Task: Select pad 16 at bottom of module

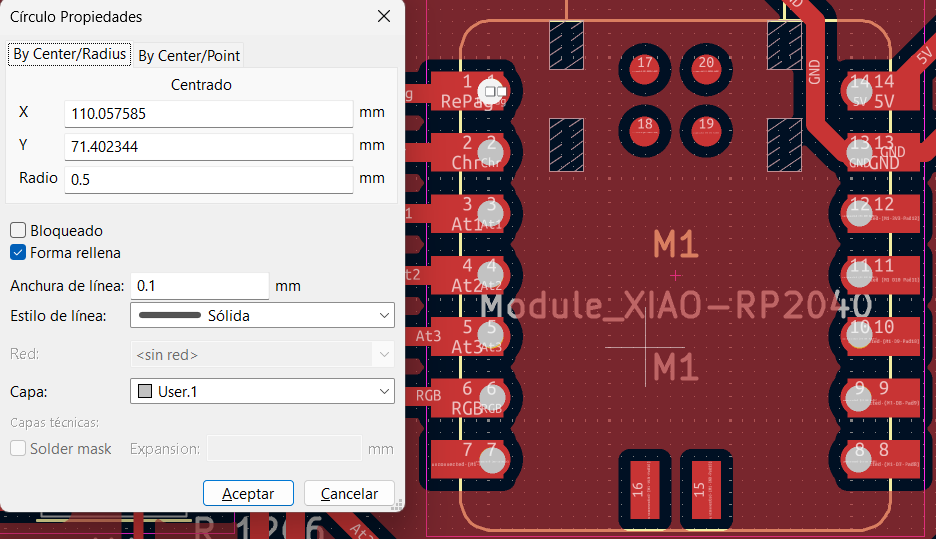Action: click(645, 489)
